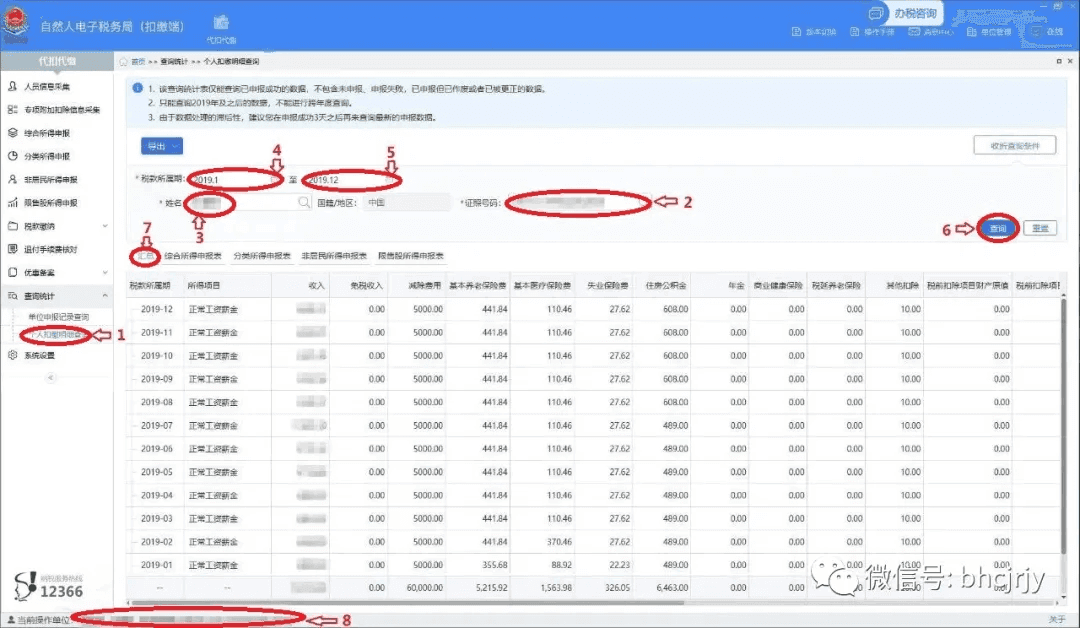
Task: Switch to the 限售股所得申报表 tab
Action: click(411, 256)
